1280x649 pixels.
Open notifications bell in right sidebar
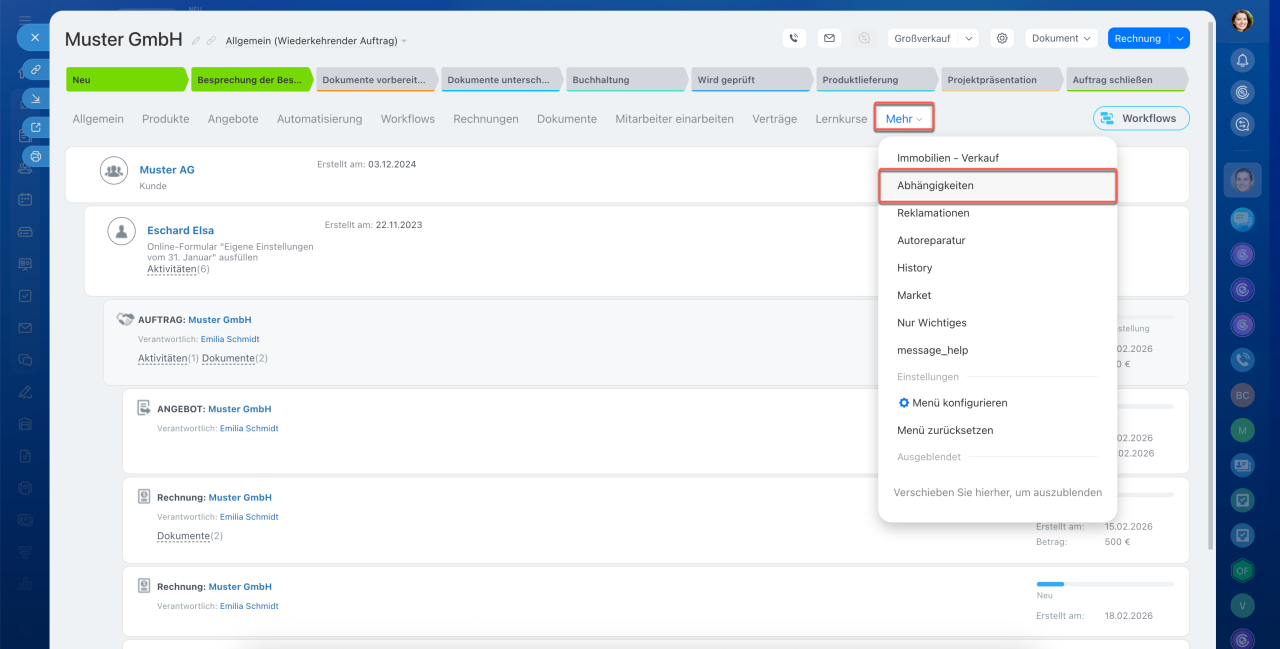tap(1242, 60)
